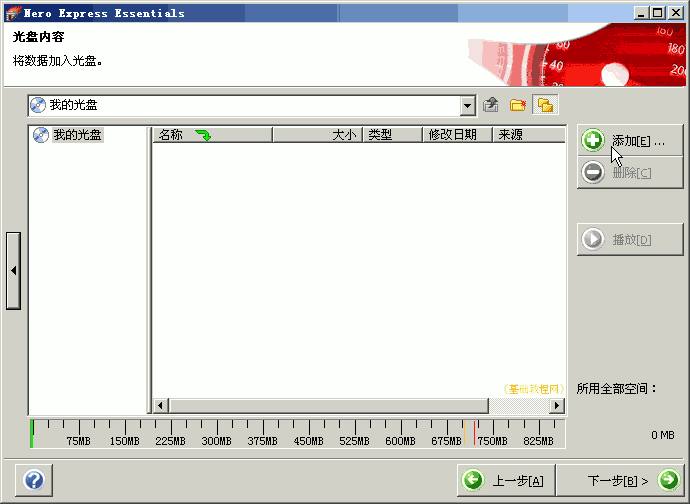This screenshot has height=504, width=690.
Task: Toggle the folder tree view icon
Action: [545, 105]
